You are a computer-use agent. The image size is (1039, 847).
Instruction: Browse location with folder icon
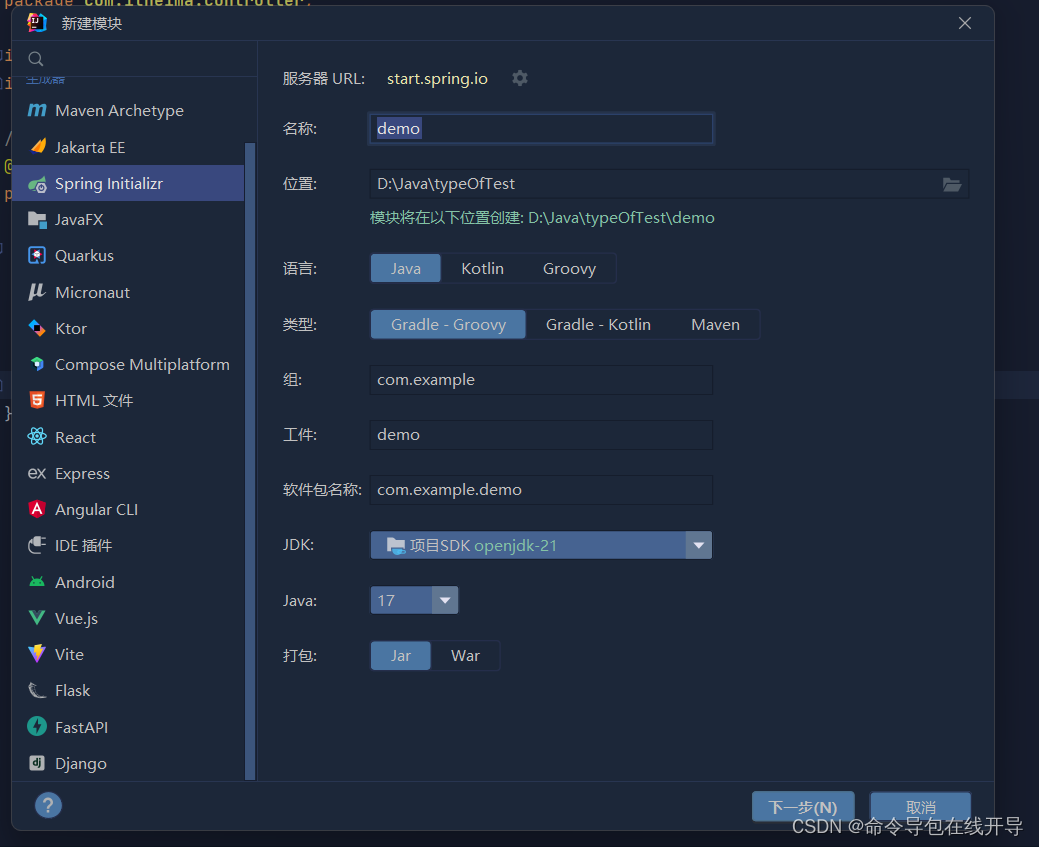pyautogui.click(x=952, y=184)
